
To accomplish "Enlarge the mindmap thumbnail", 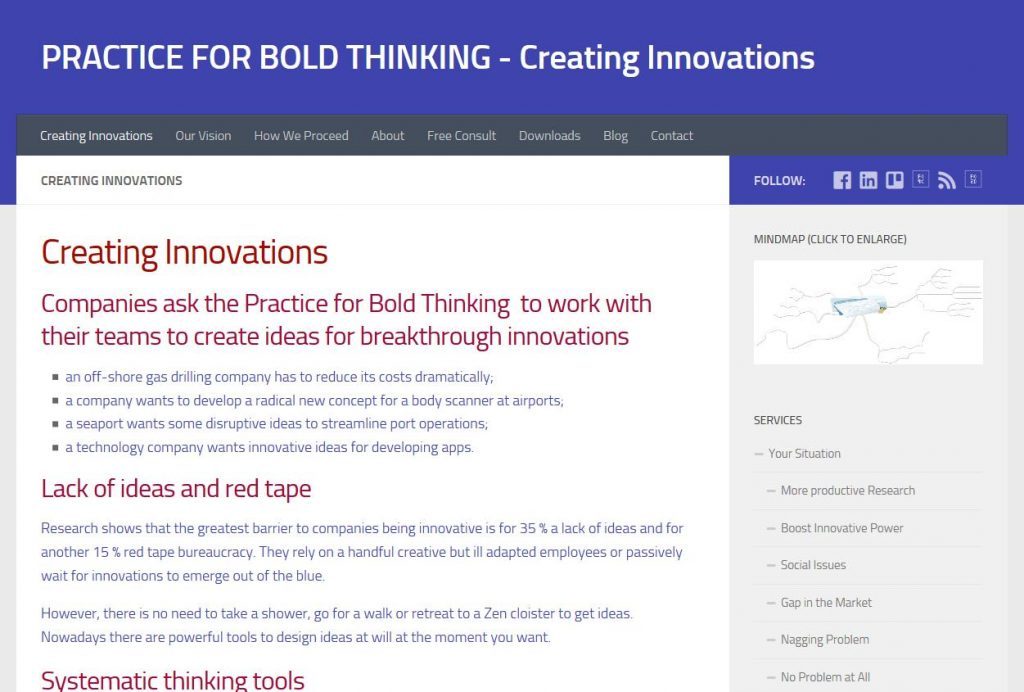I will click(x=868, y=312).
